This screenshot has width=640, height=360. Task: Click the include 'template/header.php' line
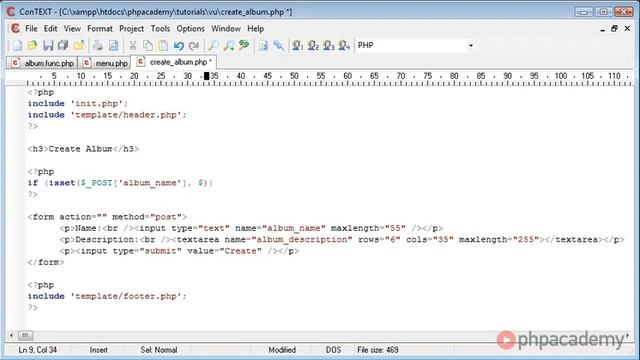point(107,115)
